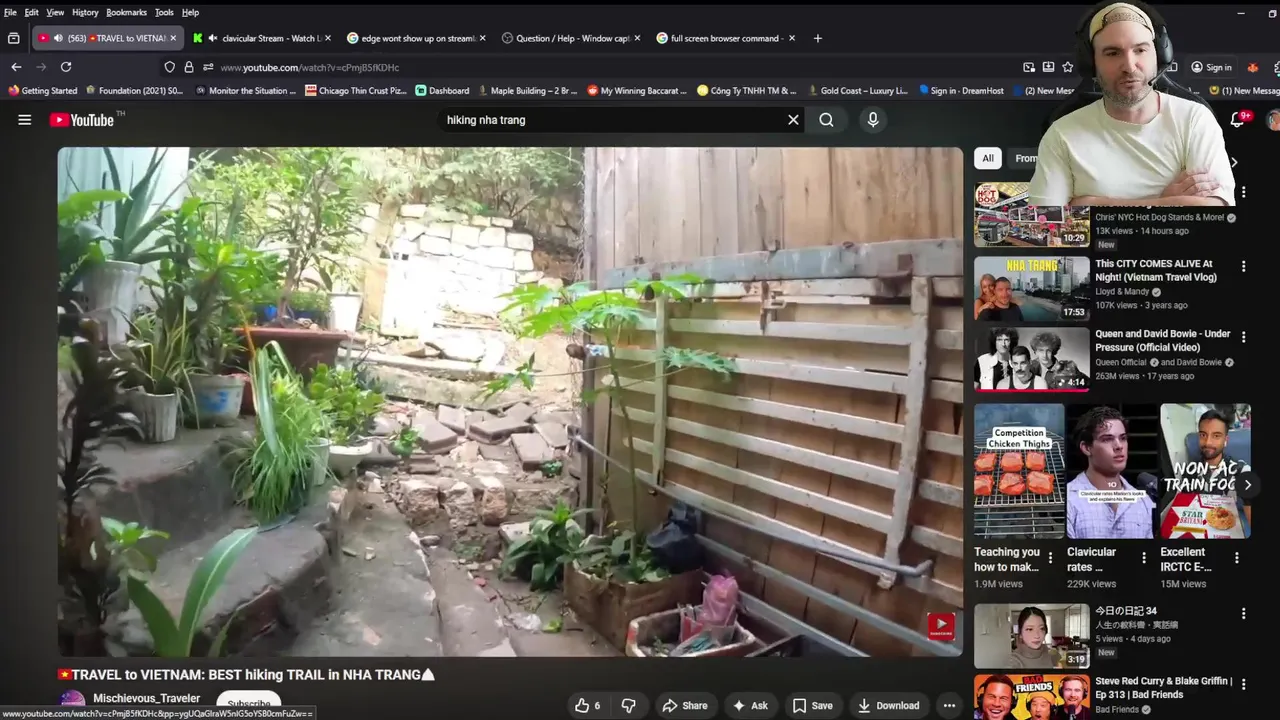Open the Edit menu
Screen dimensions: 1280x720
coord(32,12)
